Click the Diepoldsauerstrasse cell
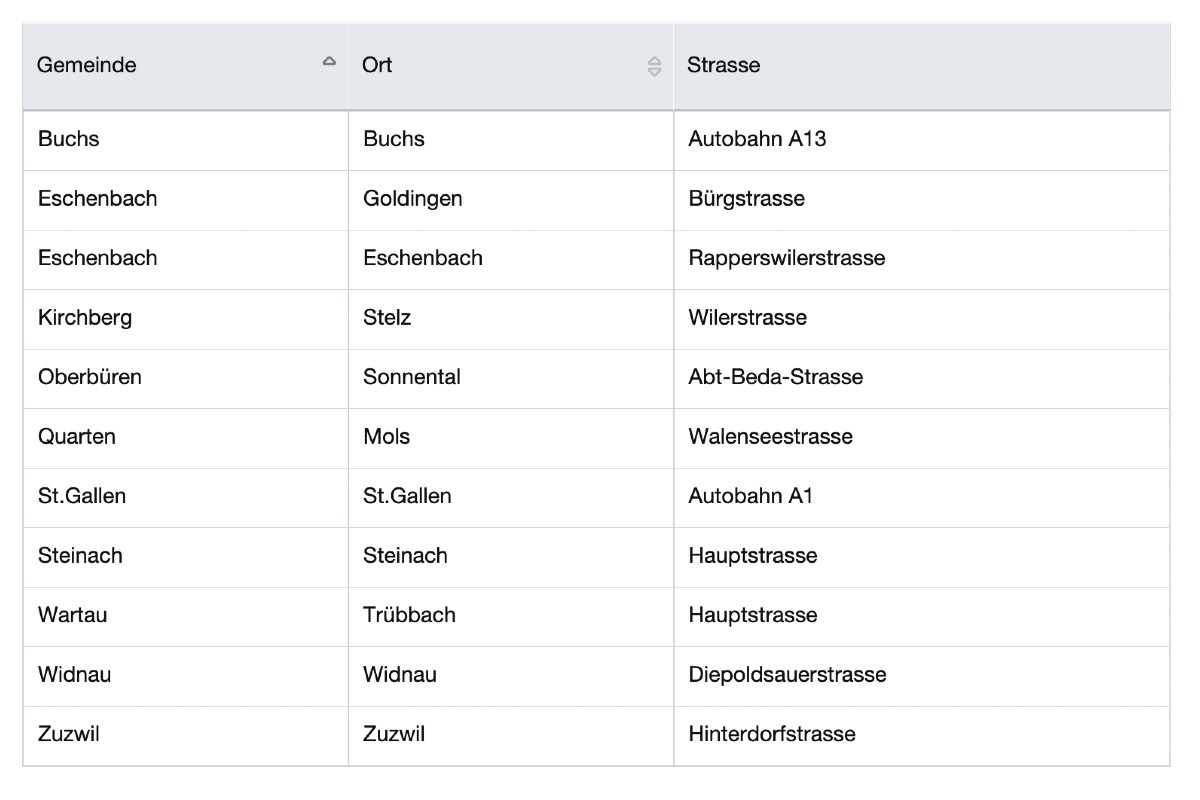The image size is (1200, 800). [x=787, y=675]
